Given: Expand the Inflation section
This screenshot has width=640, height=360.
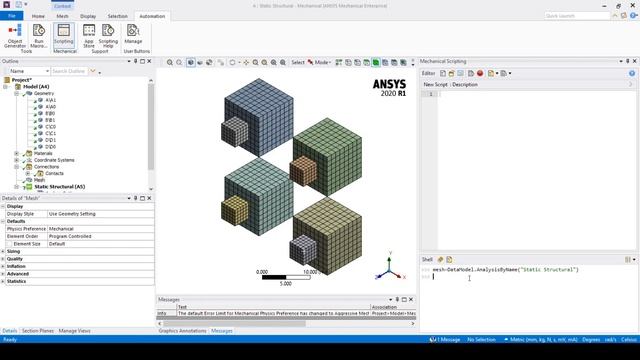Looking at the screenshot, I should [3, 266].
